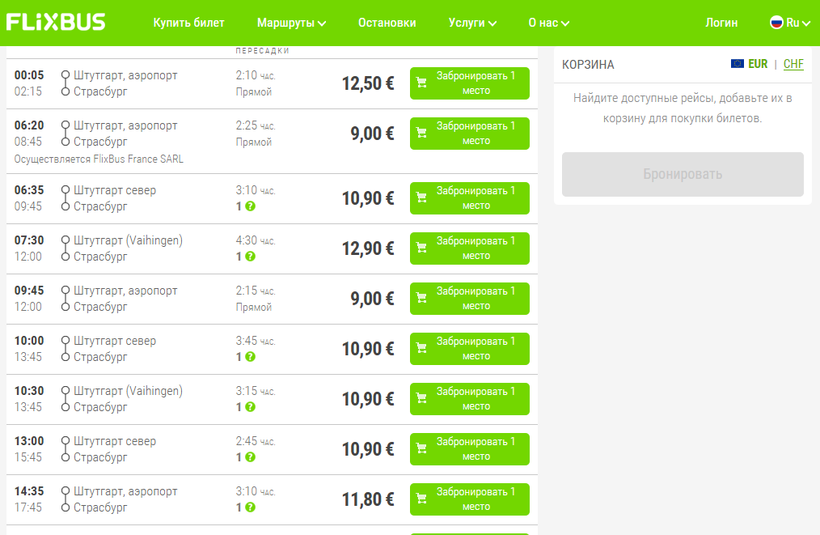Go to the Остановки page
The height and width of the screenshot is (535, 820).
pos(387,22)
